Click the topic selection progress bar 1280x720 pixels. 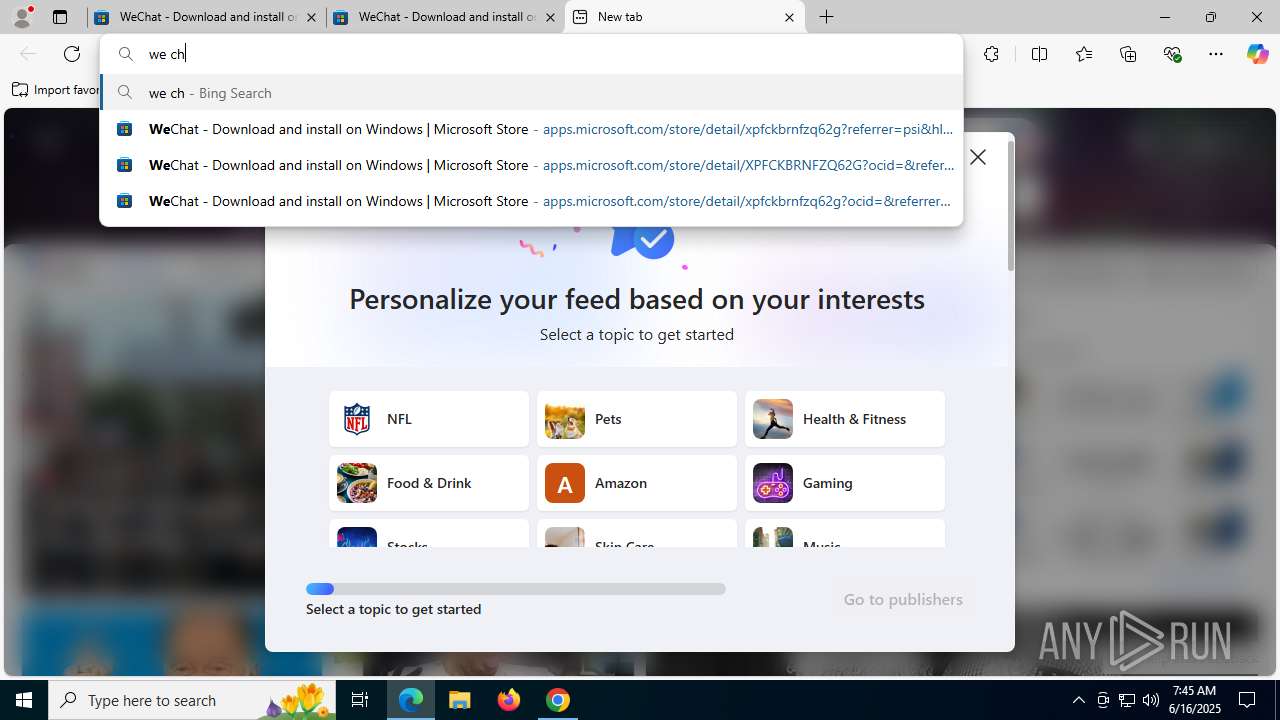pos(516,589)
